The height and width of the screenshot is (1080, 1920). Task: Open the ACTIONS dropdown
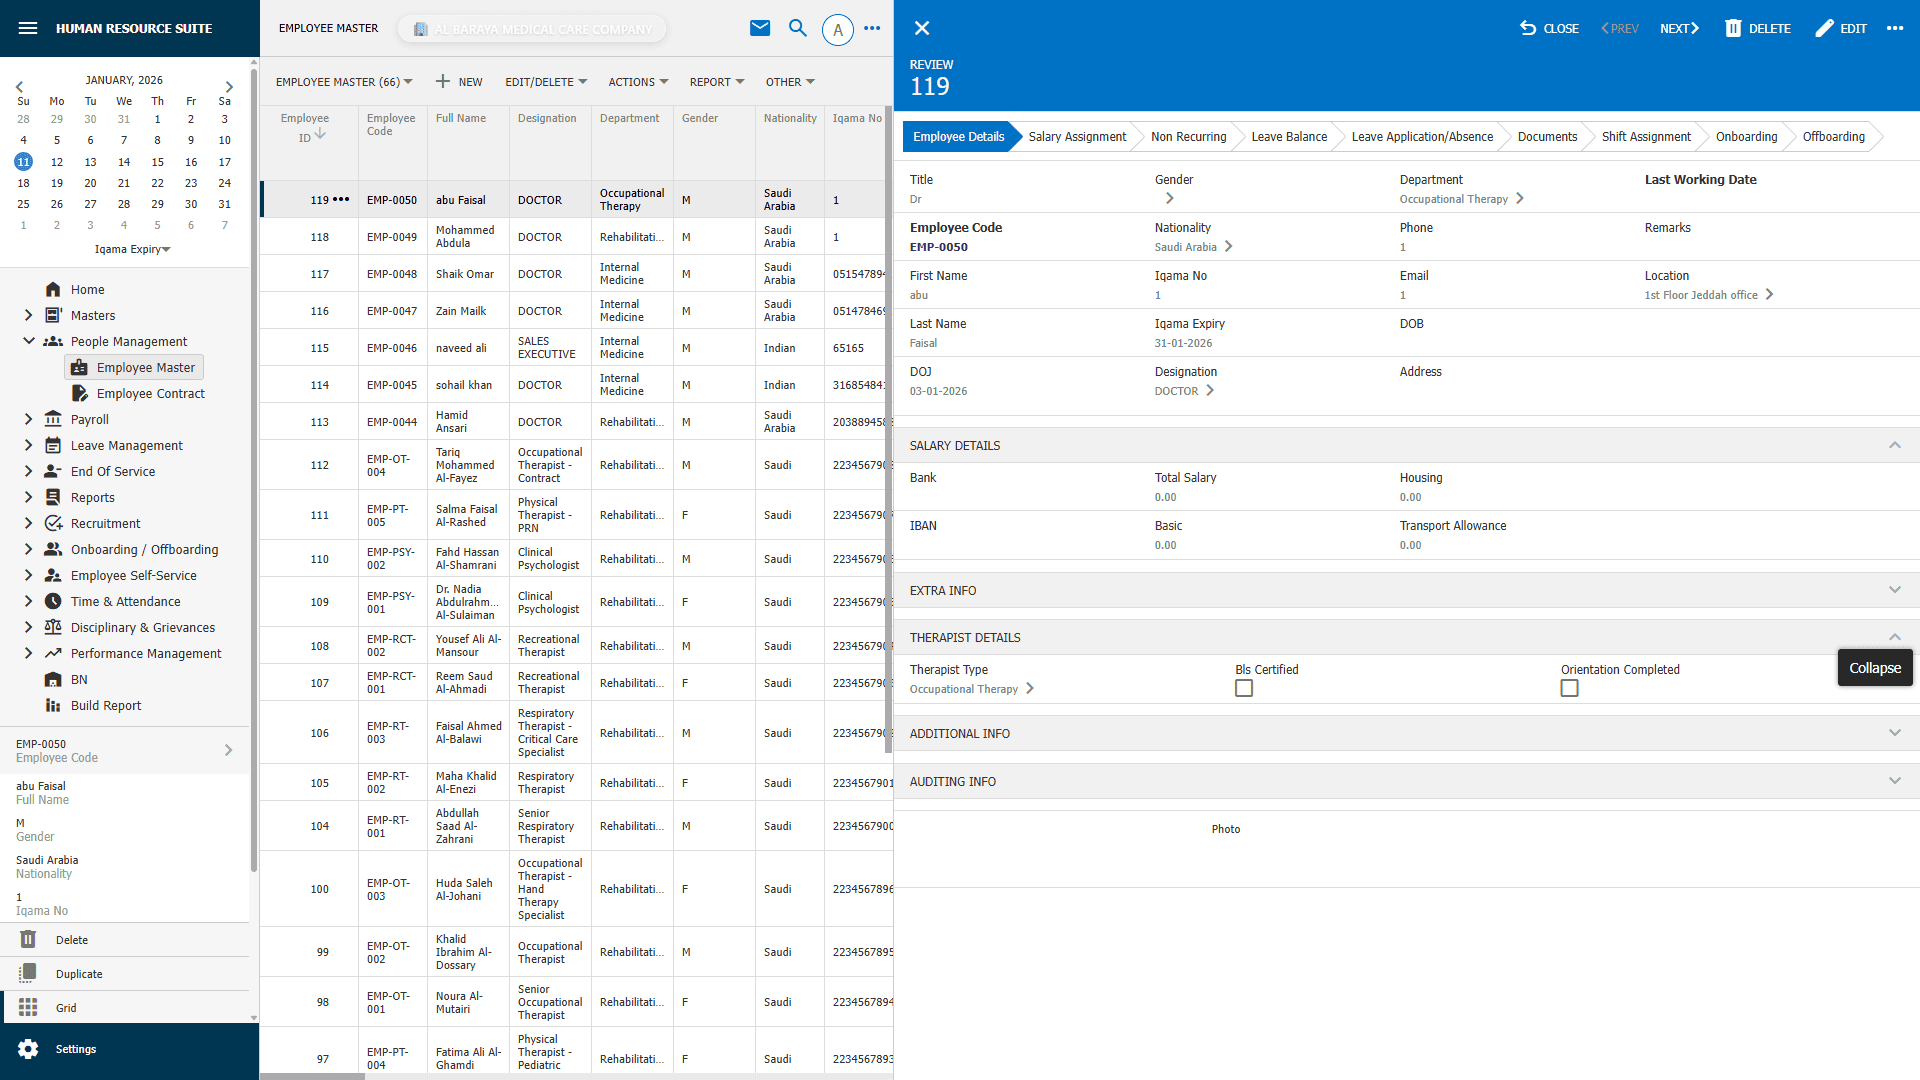(637, 81)
